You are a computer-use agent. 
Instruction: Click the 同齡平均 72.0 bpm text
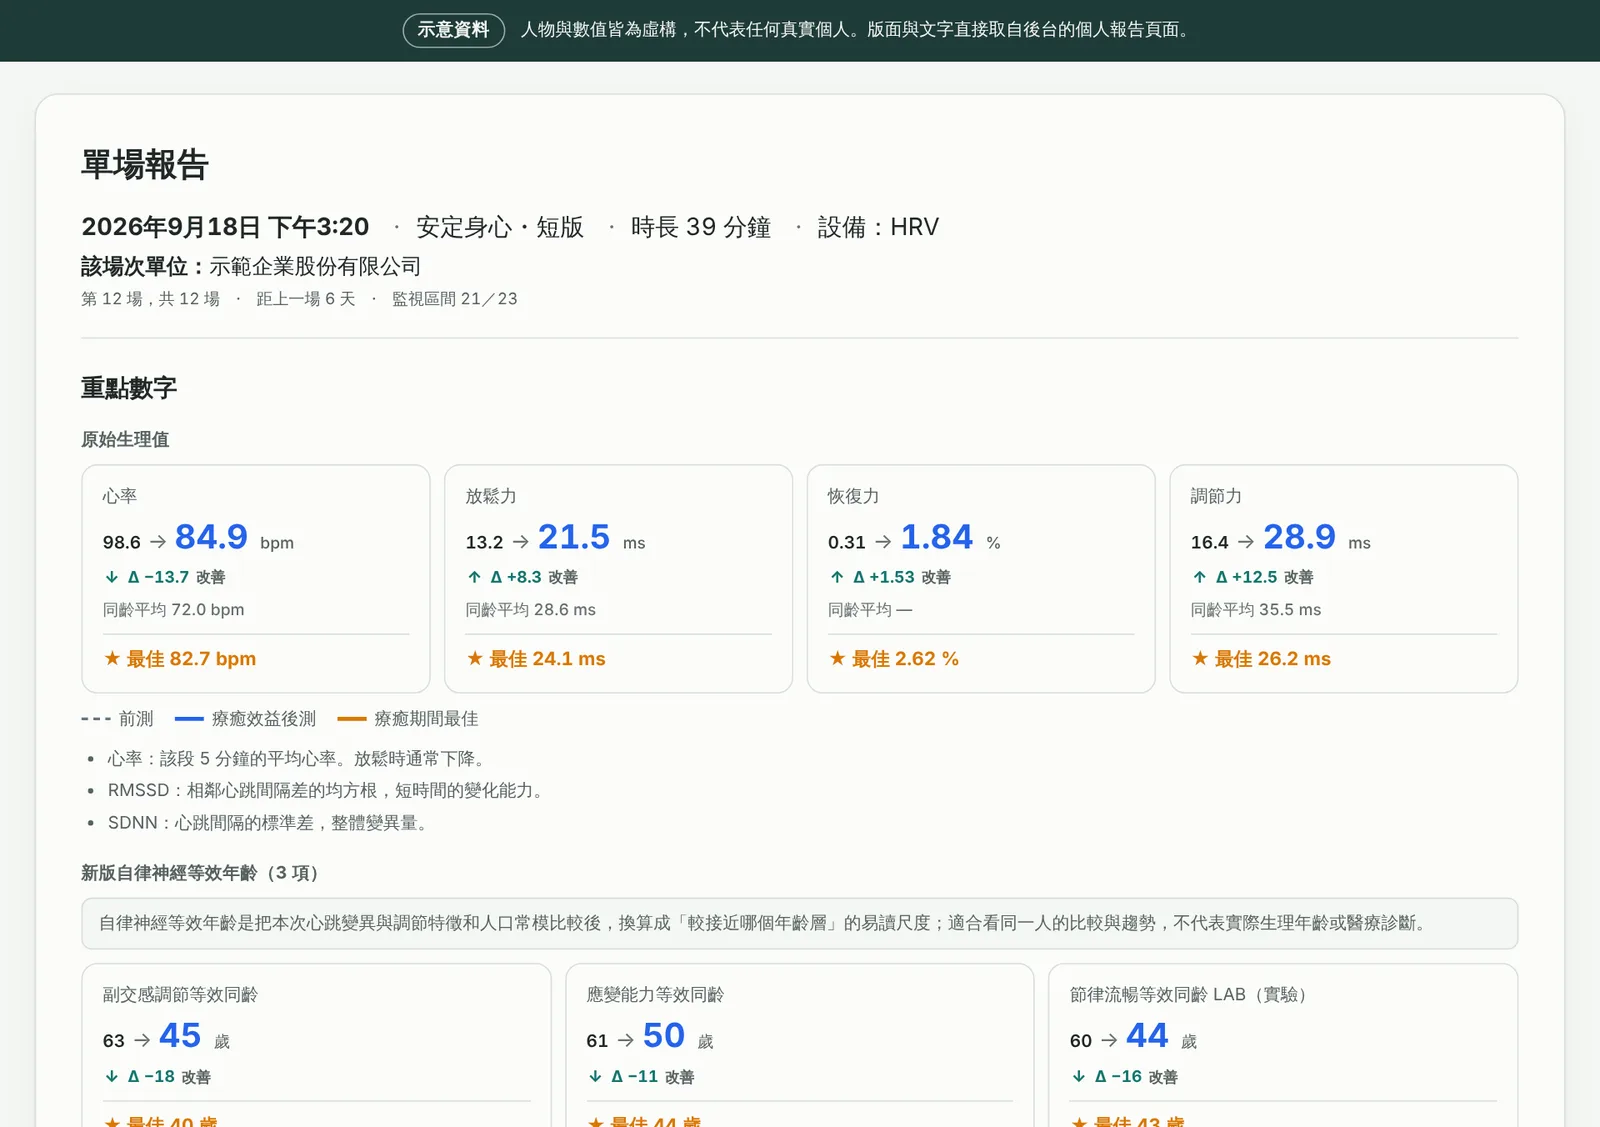coord(173,610)
